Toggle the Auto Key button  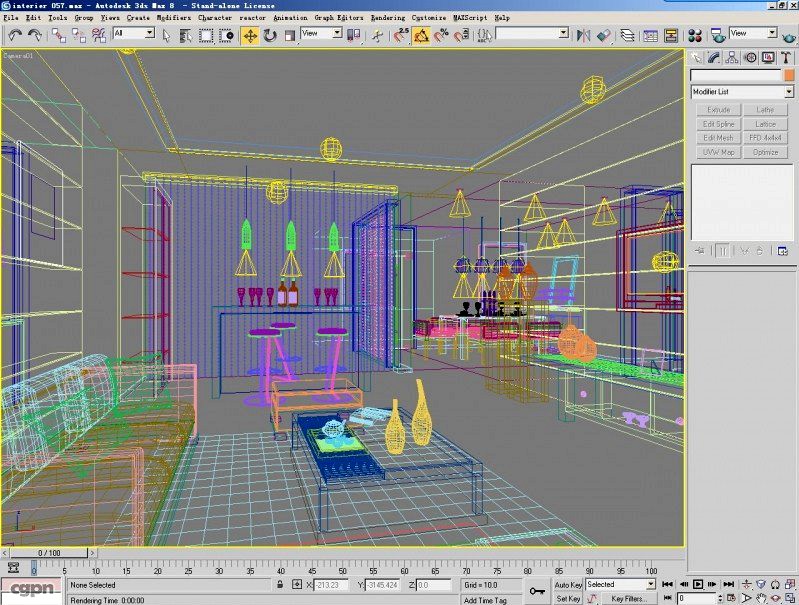pyautogui.click(x=568, y=585)
